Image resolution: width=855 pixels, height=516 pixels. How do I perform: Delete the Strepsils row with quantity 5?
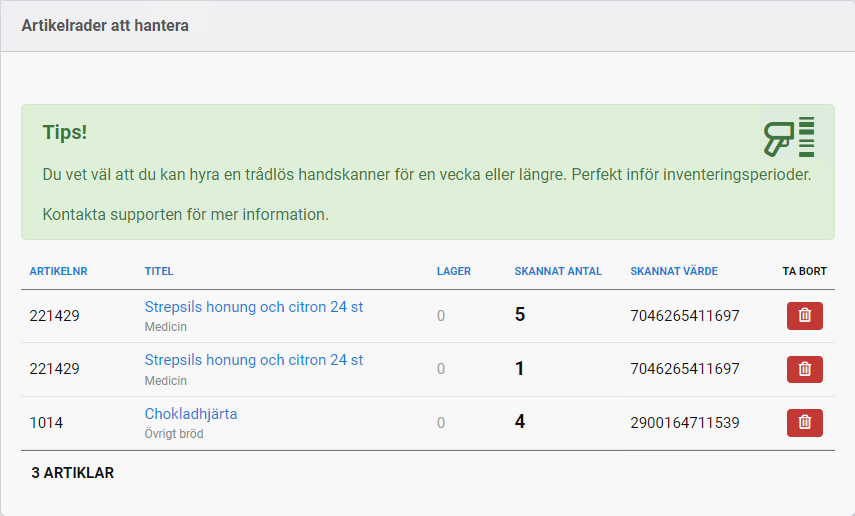pyautogui.click(x=804, y=315)
